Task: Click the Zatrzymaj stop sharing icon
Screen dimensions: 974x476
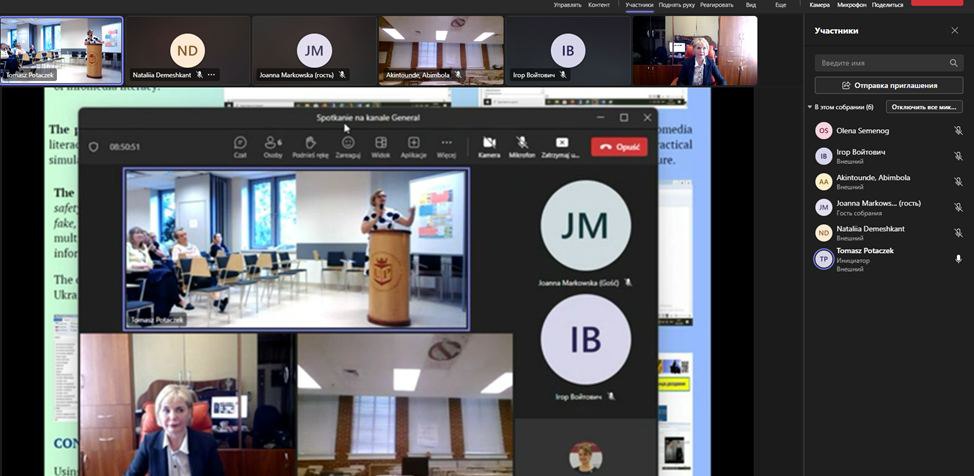Action: (x=561, y=146)
